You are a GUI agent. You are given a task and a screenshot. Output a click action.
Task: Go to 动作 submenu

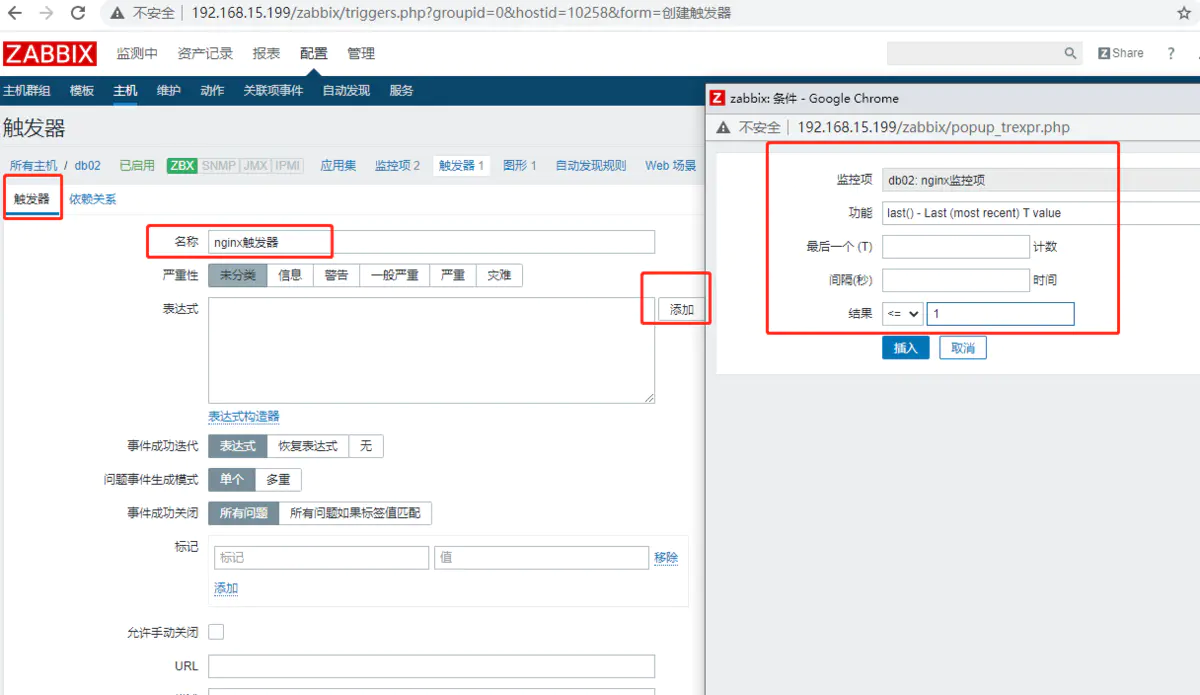[x=212, y=90]
